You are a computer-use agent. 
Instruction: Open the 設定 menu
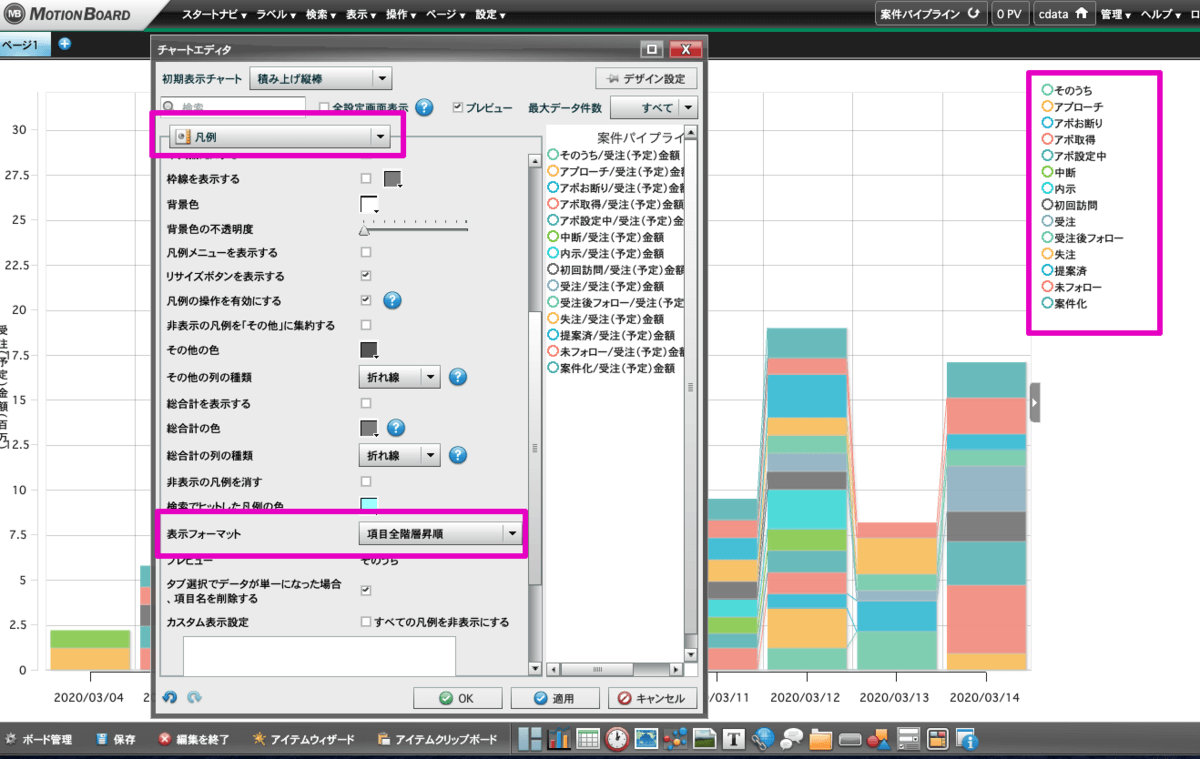(490, 15)
